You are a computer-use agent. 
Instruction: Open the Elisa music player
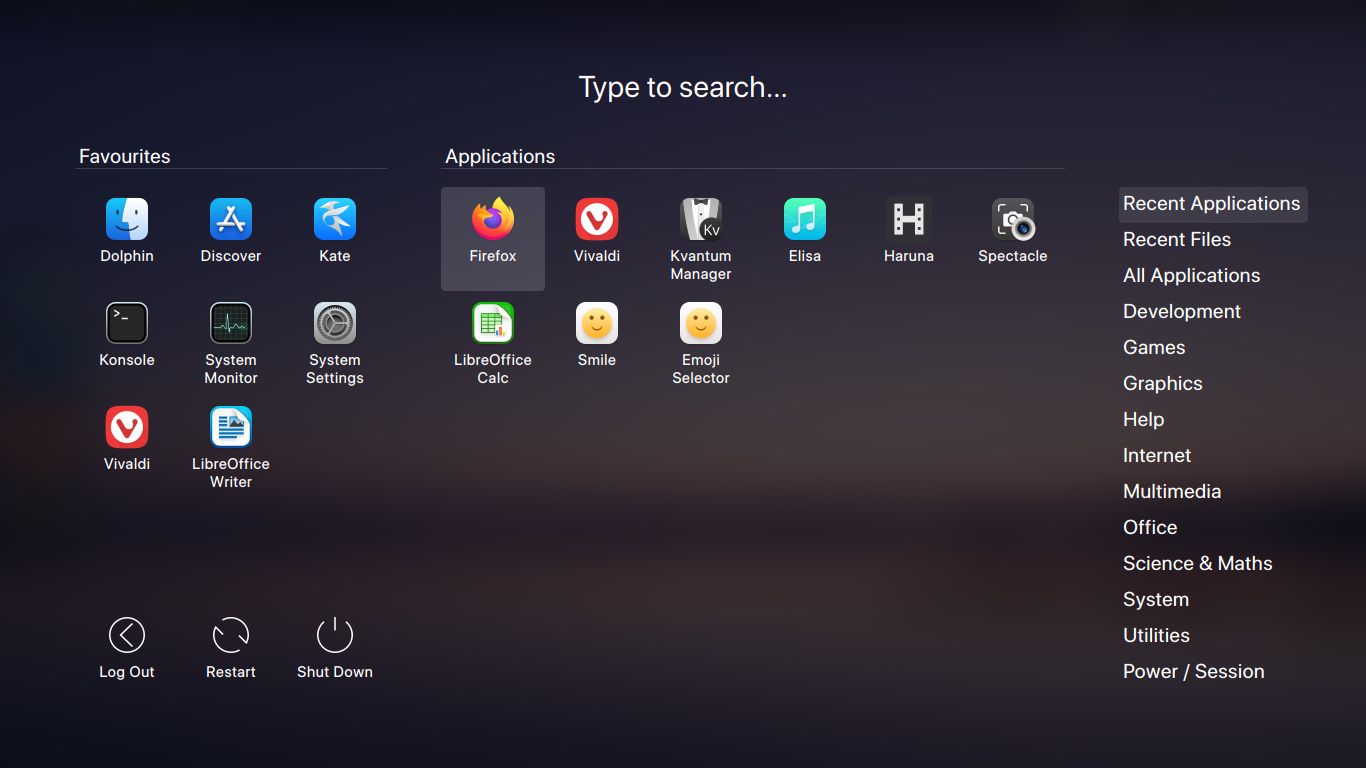[x=804, y=228]
